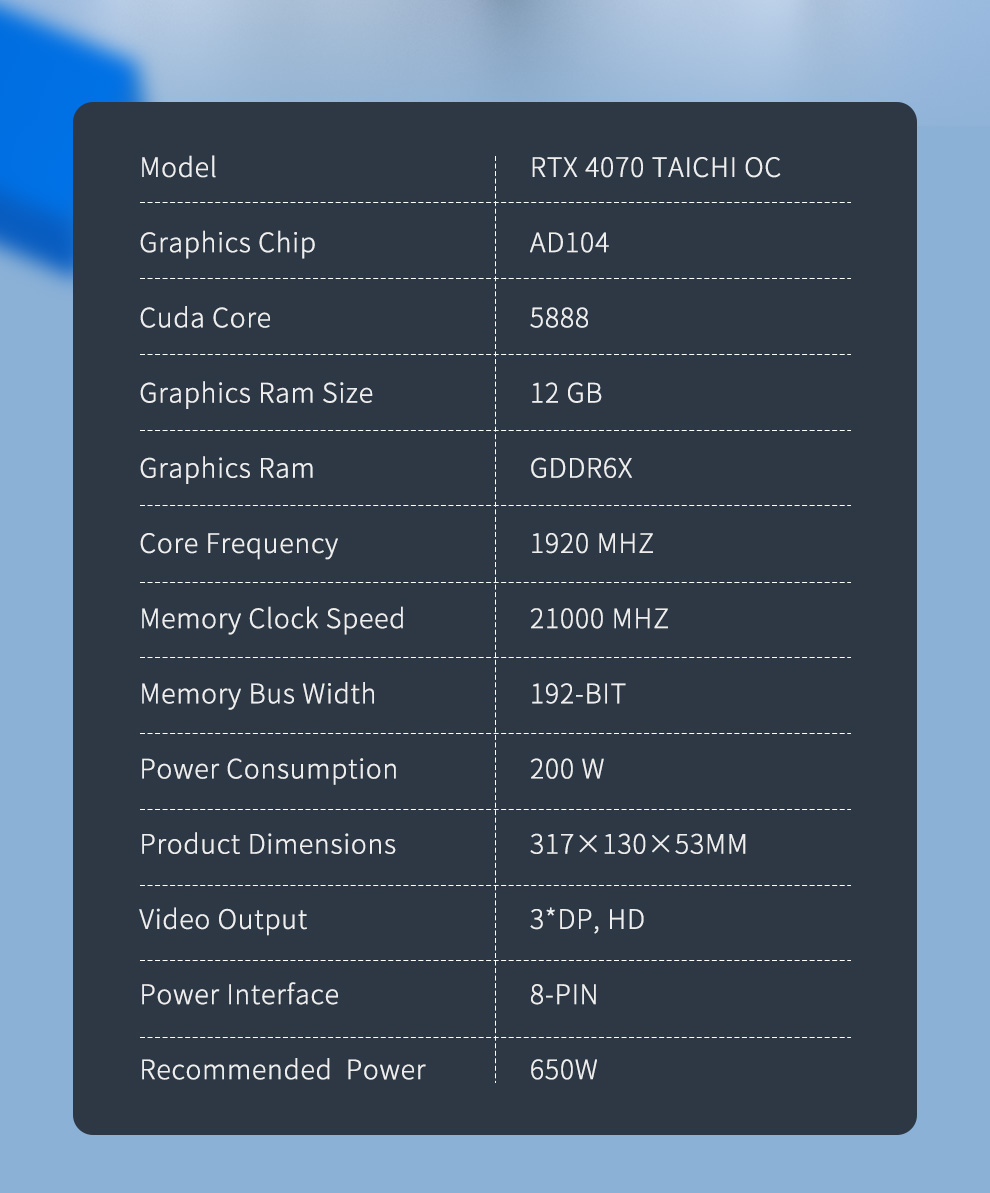
Task: Click the Power Consumption label
Action: click(x=269, y=771)
